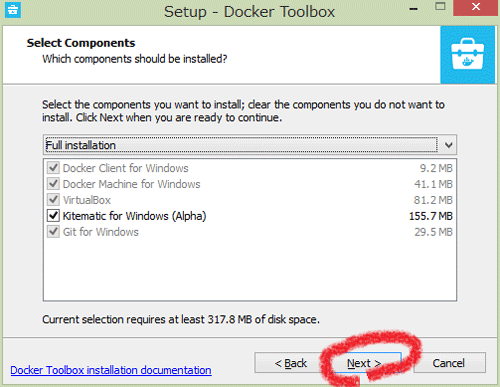Open the installation type combo box
Viewport: 500px width, 387px height.
point(250,145)
